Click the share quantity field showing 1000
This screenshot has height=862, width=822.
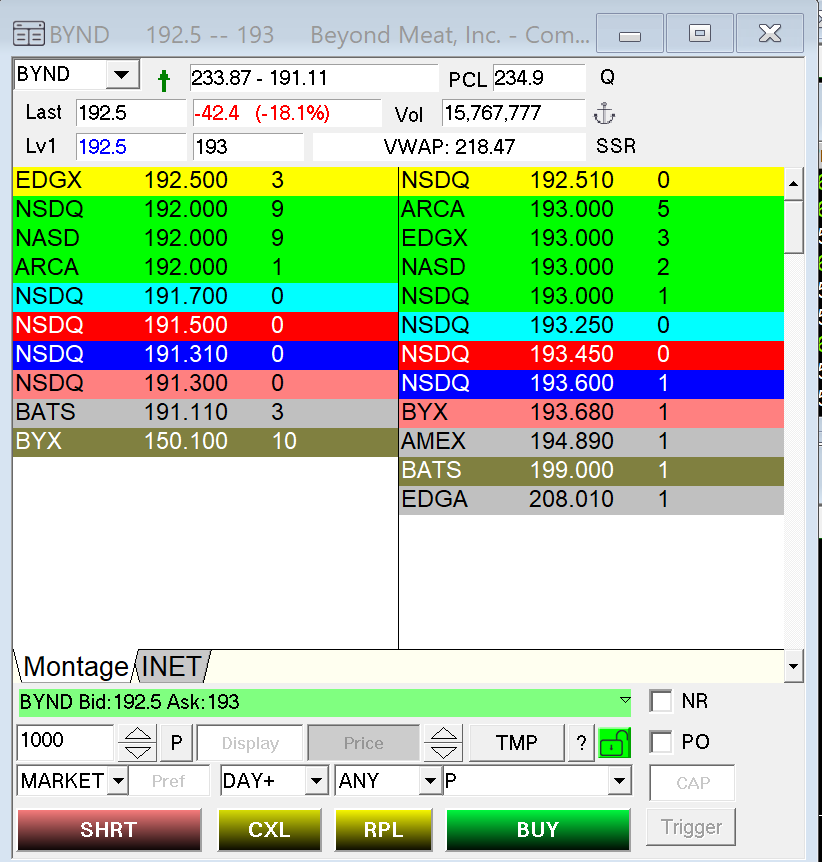[65, 741]
